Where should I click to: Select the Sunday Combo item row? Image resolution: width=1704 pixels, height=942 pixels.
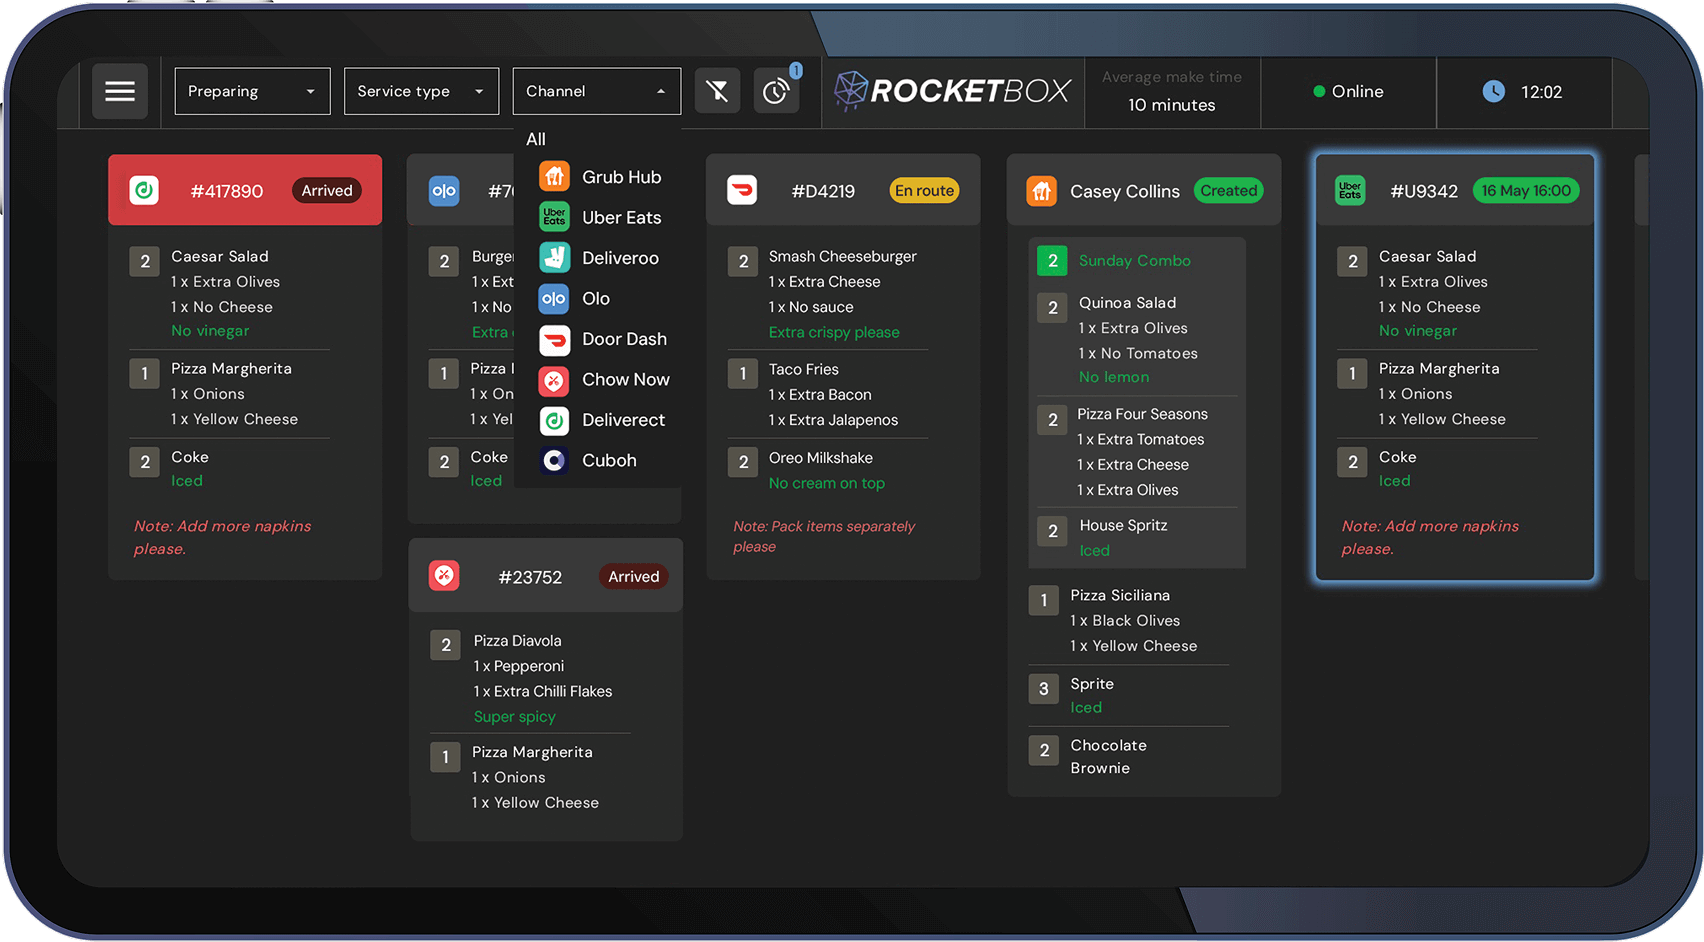pos(1135,261)
